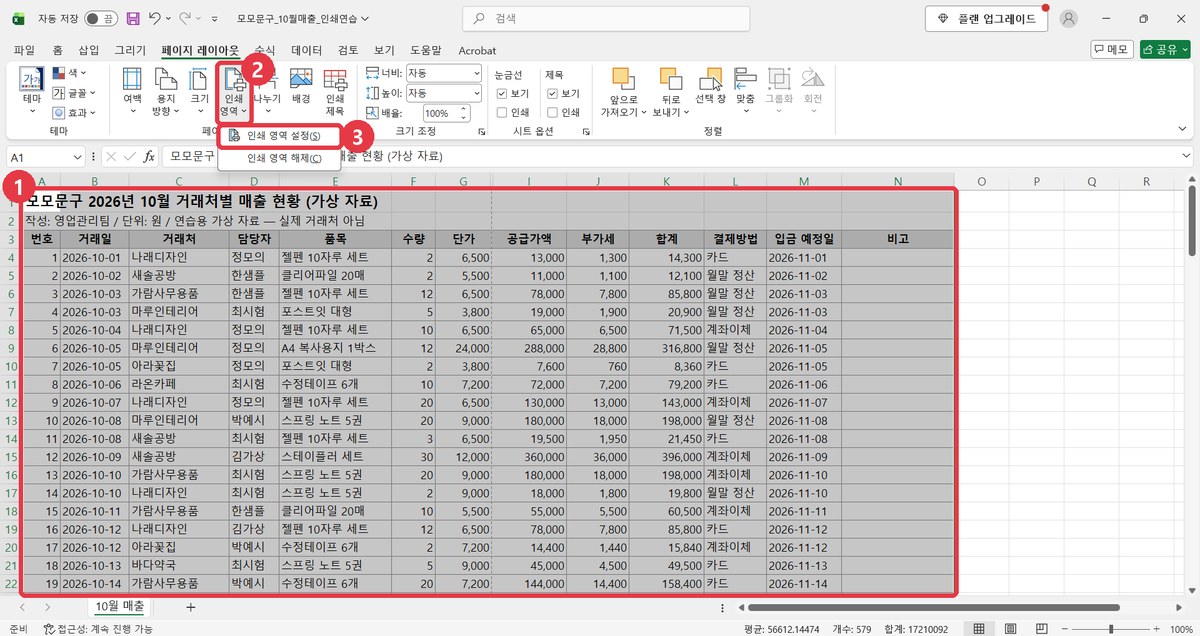Expand the Name Box dropdown arrow

[78, 157]
